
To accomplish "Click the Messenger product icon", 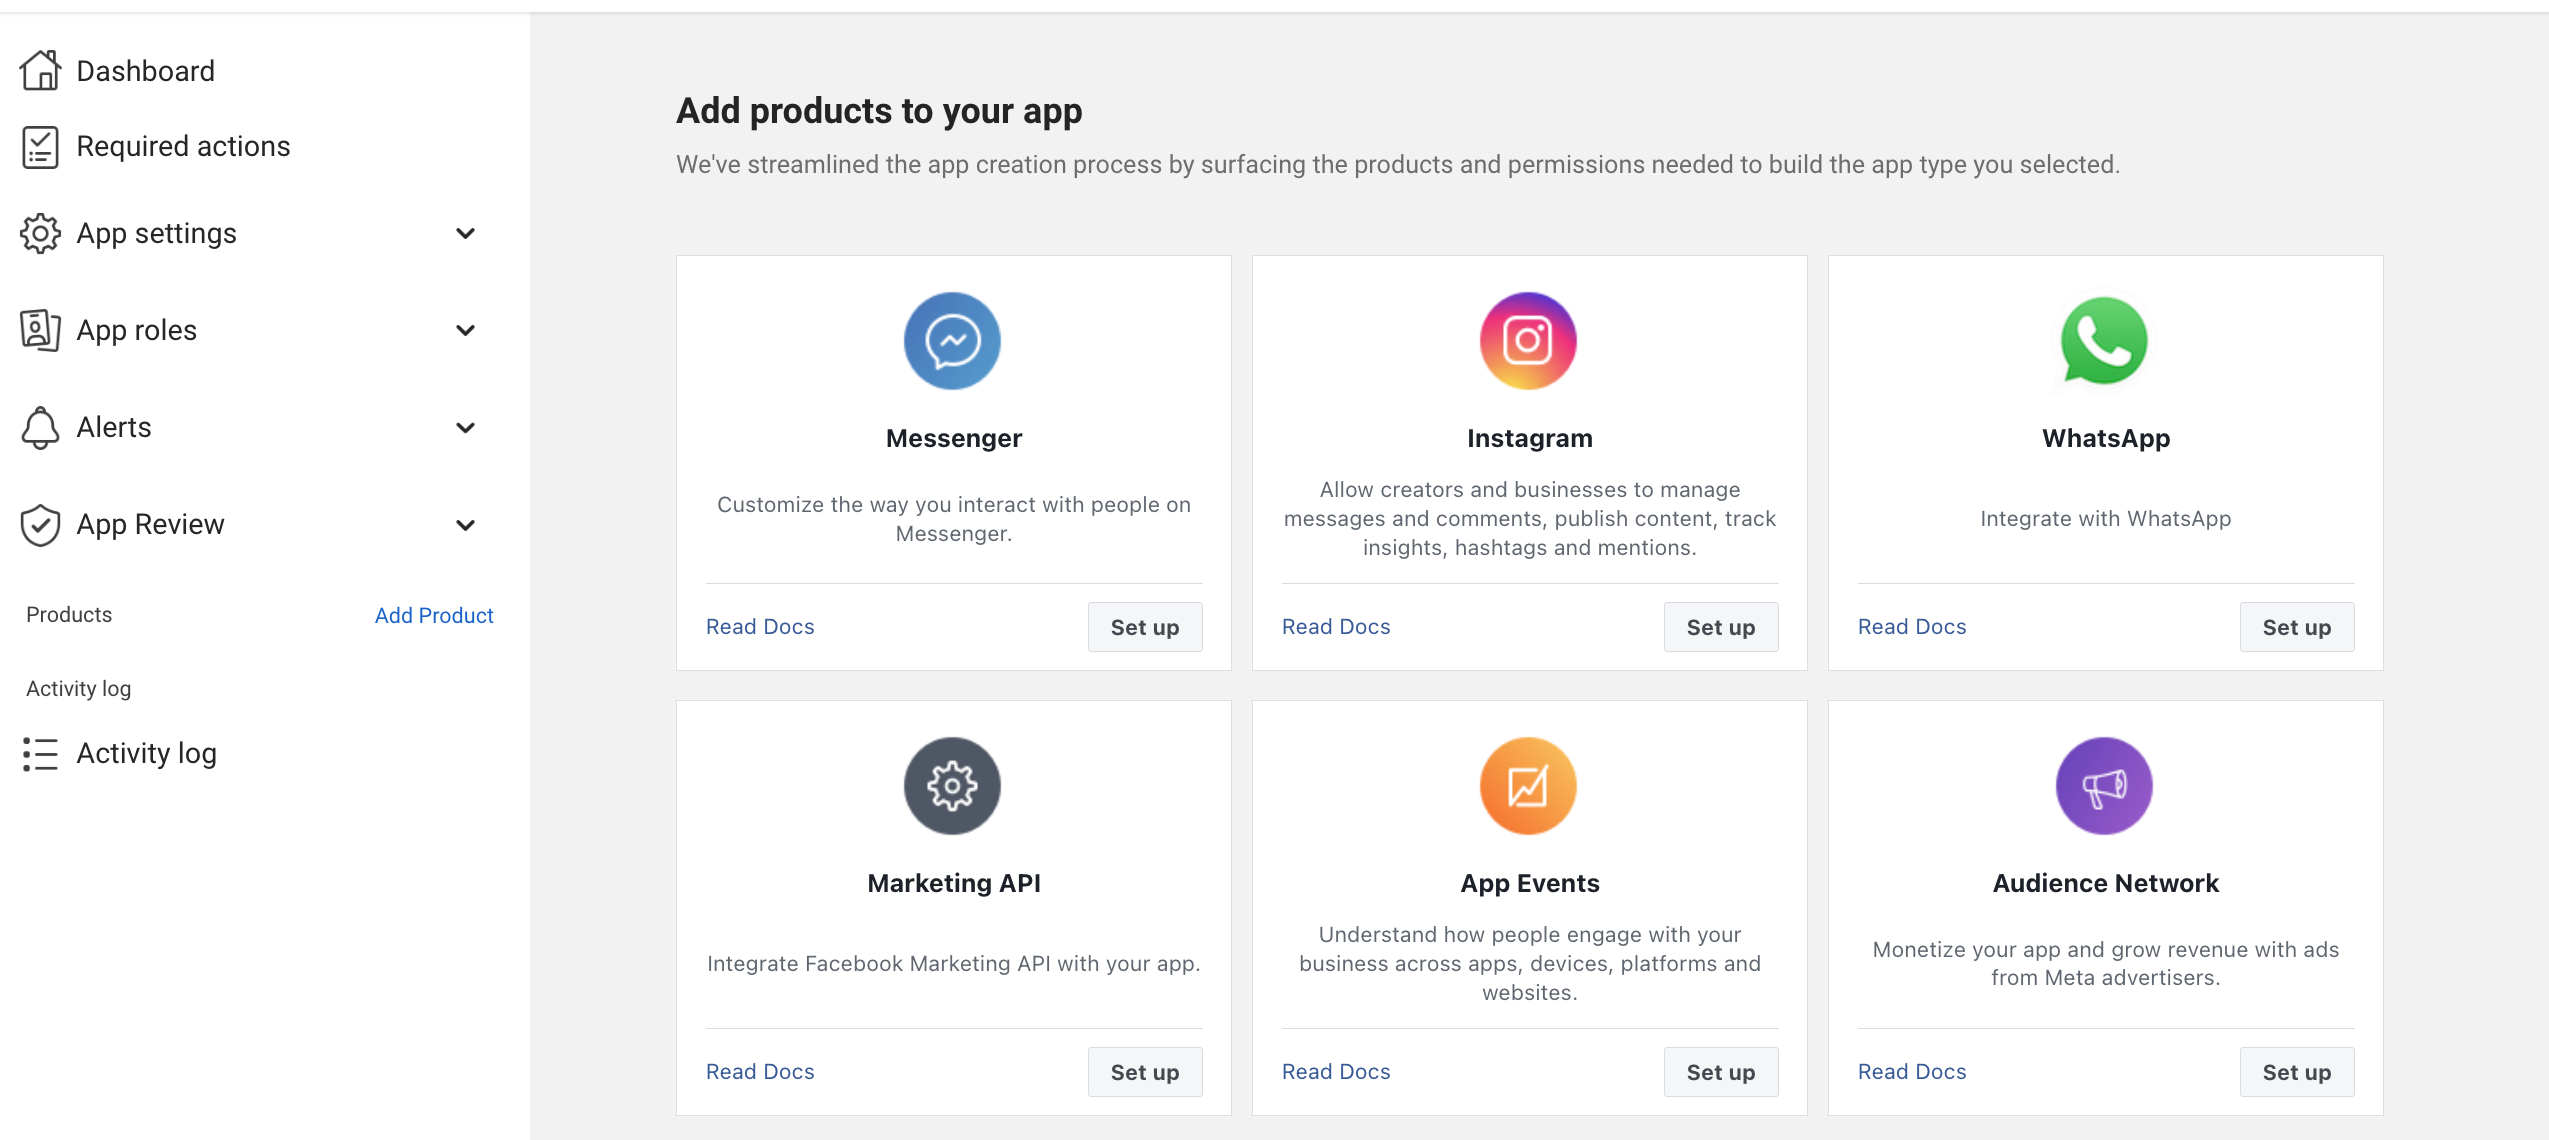I will pos(952,341).
